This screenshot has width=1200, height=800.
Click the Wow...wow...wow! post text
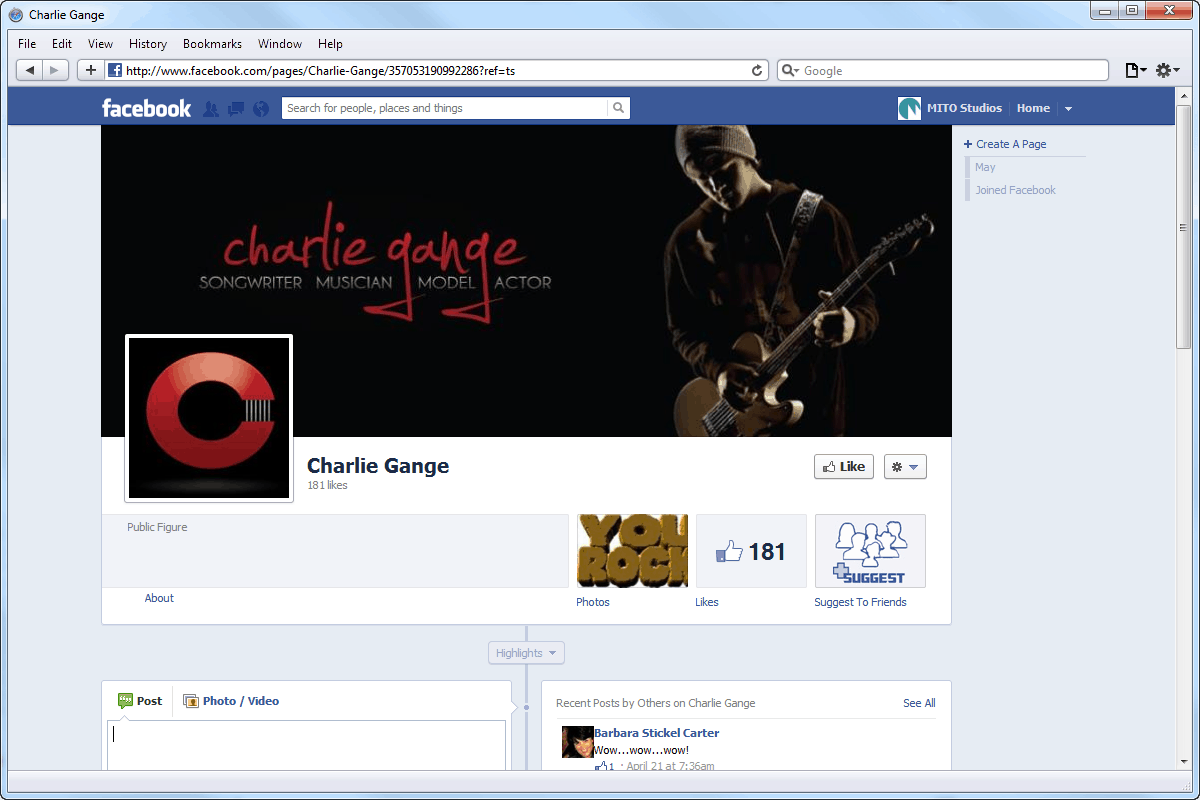(641, 750)
